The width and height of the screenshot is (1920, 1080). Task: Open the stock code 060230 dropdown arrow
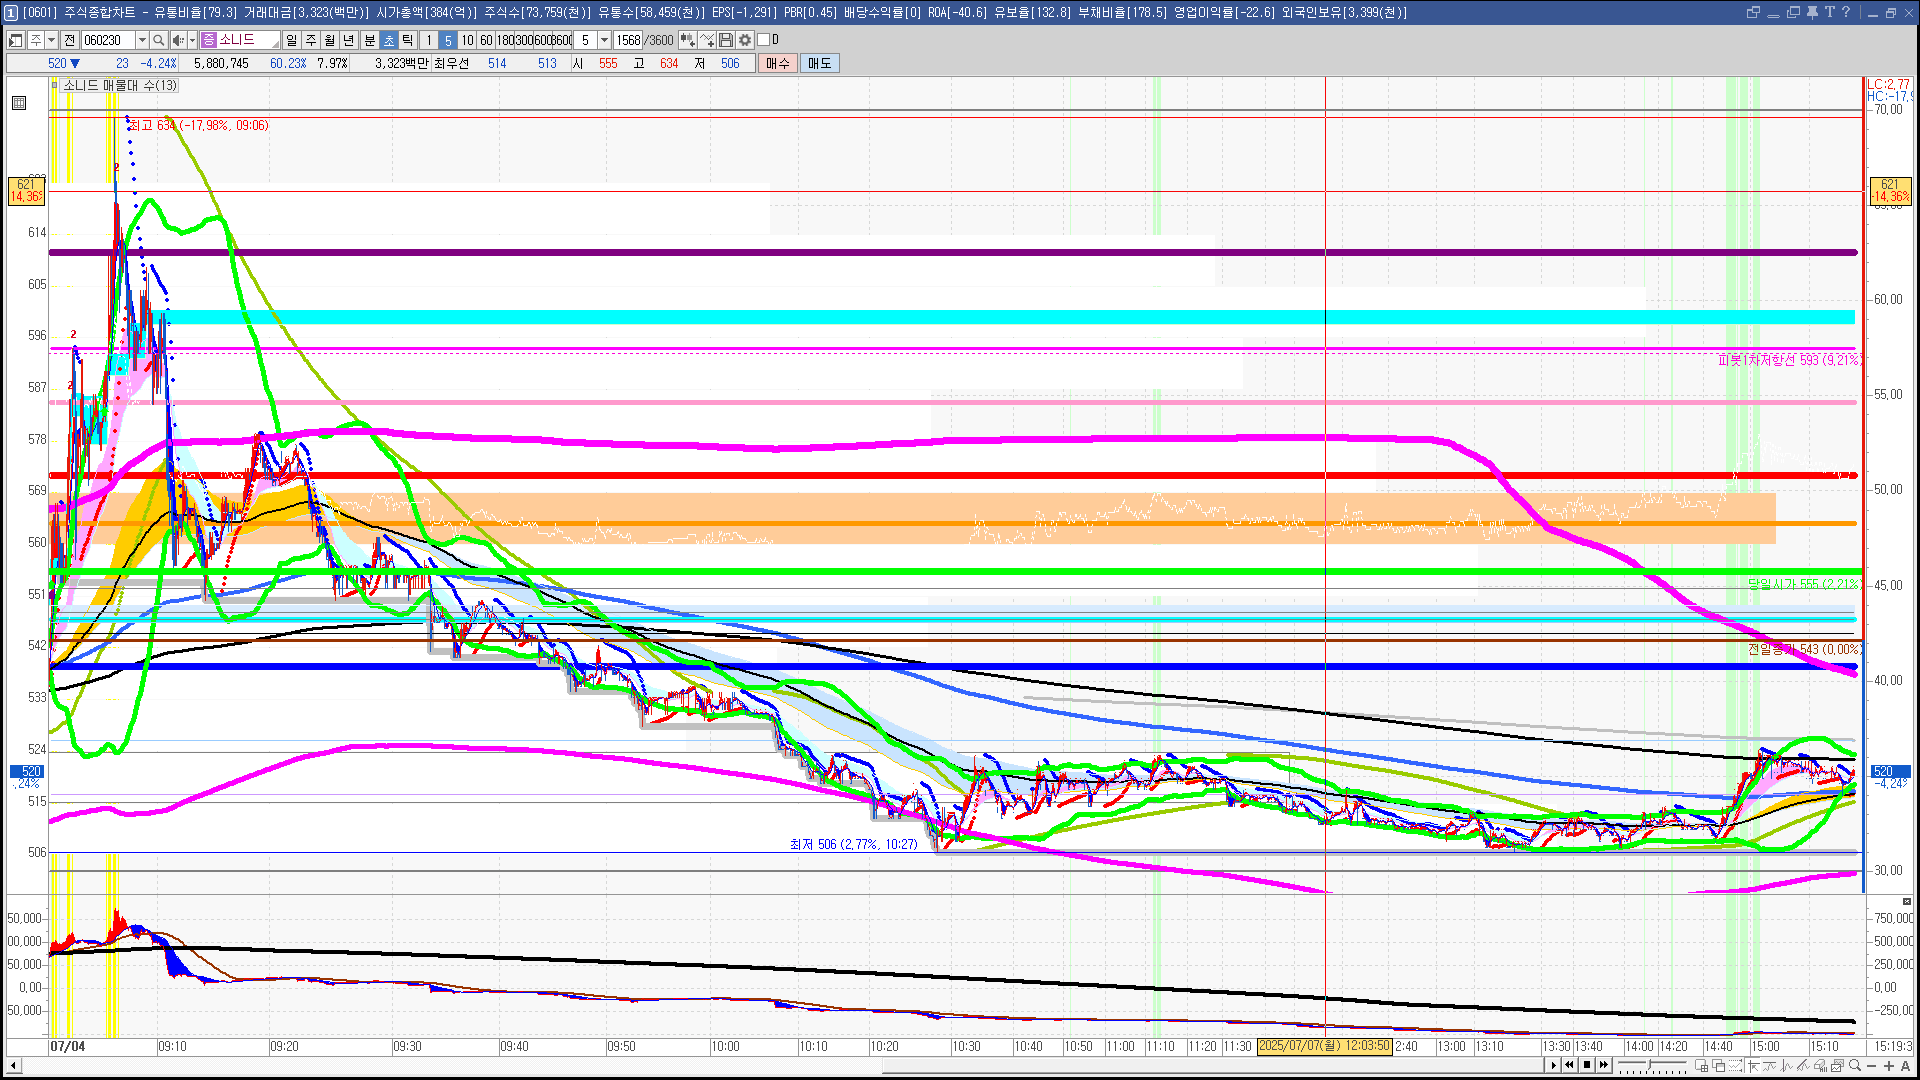coord(142,40)
